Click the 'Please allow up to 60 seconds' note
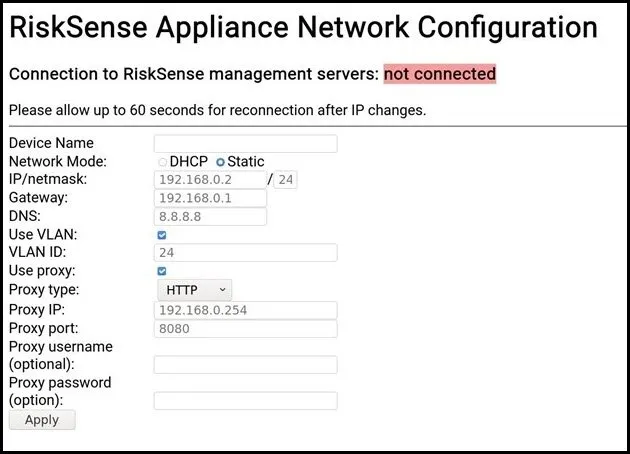 tap(217, 110)
